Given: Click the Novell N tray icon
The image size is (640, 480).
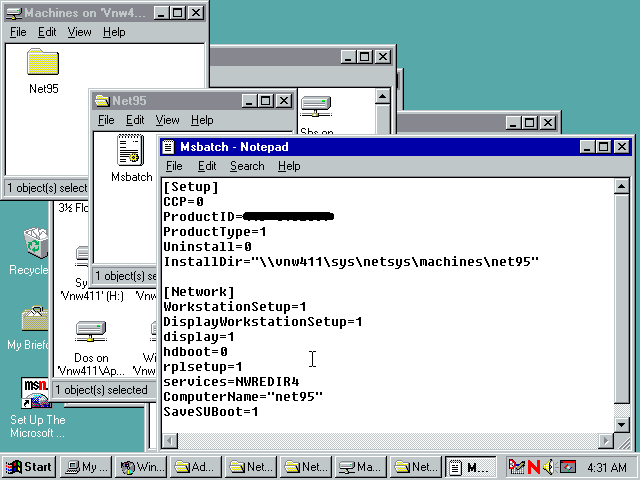Looking at the screenshot, I should click(x=534, y=467).
